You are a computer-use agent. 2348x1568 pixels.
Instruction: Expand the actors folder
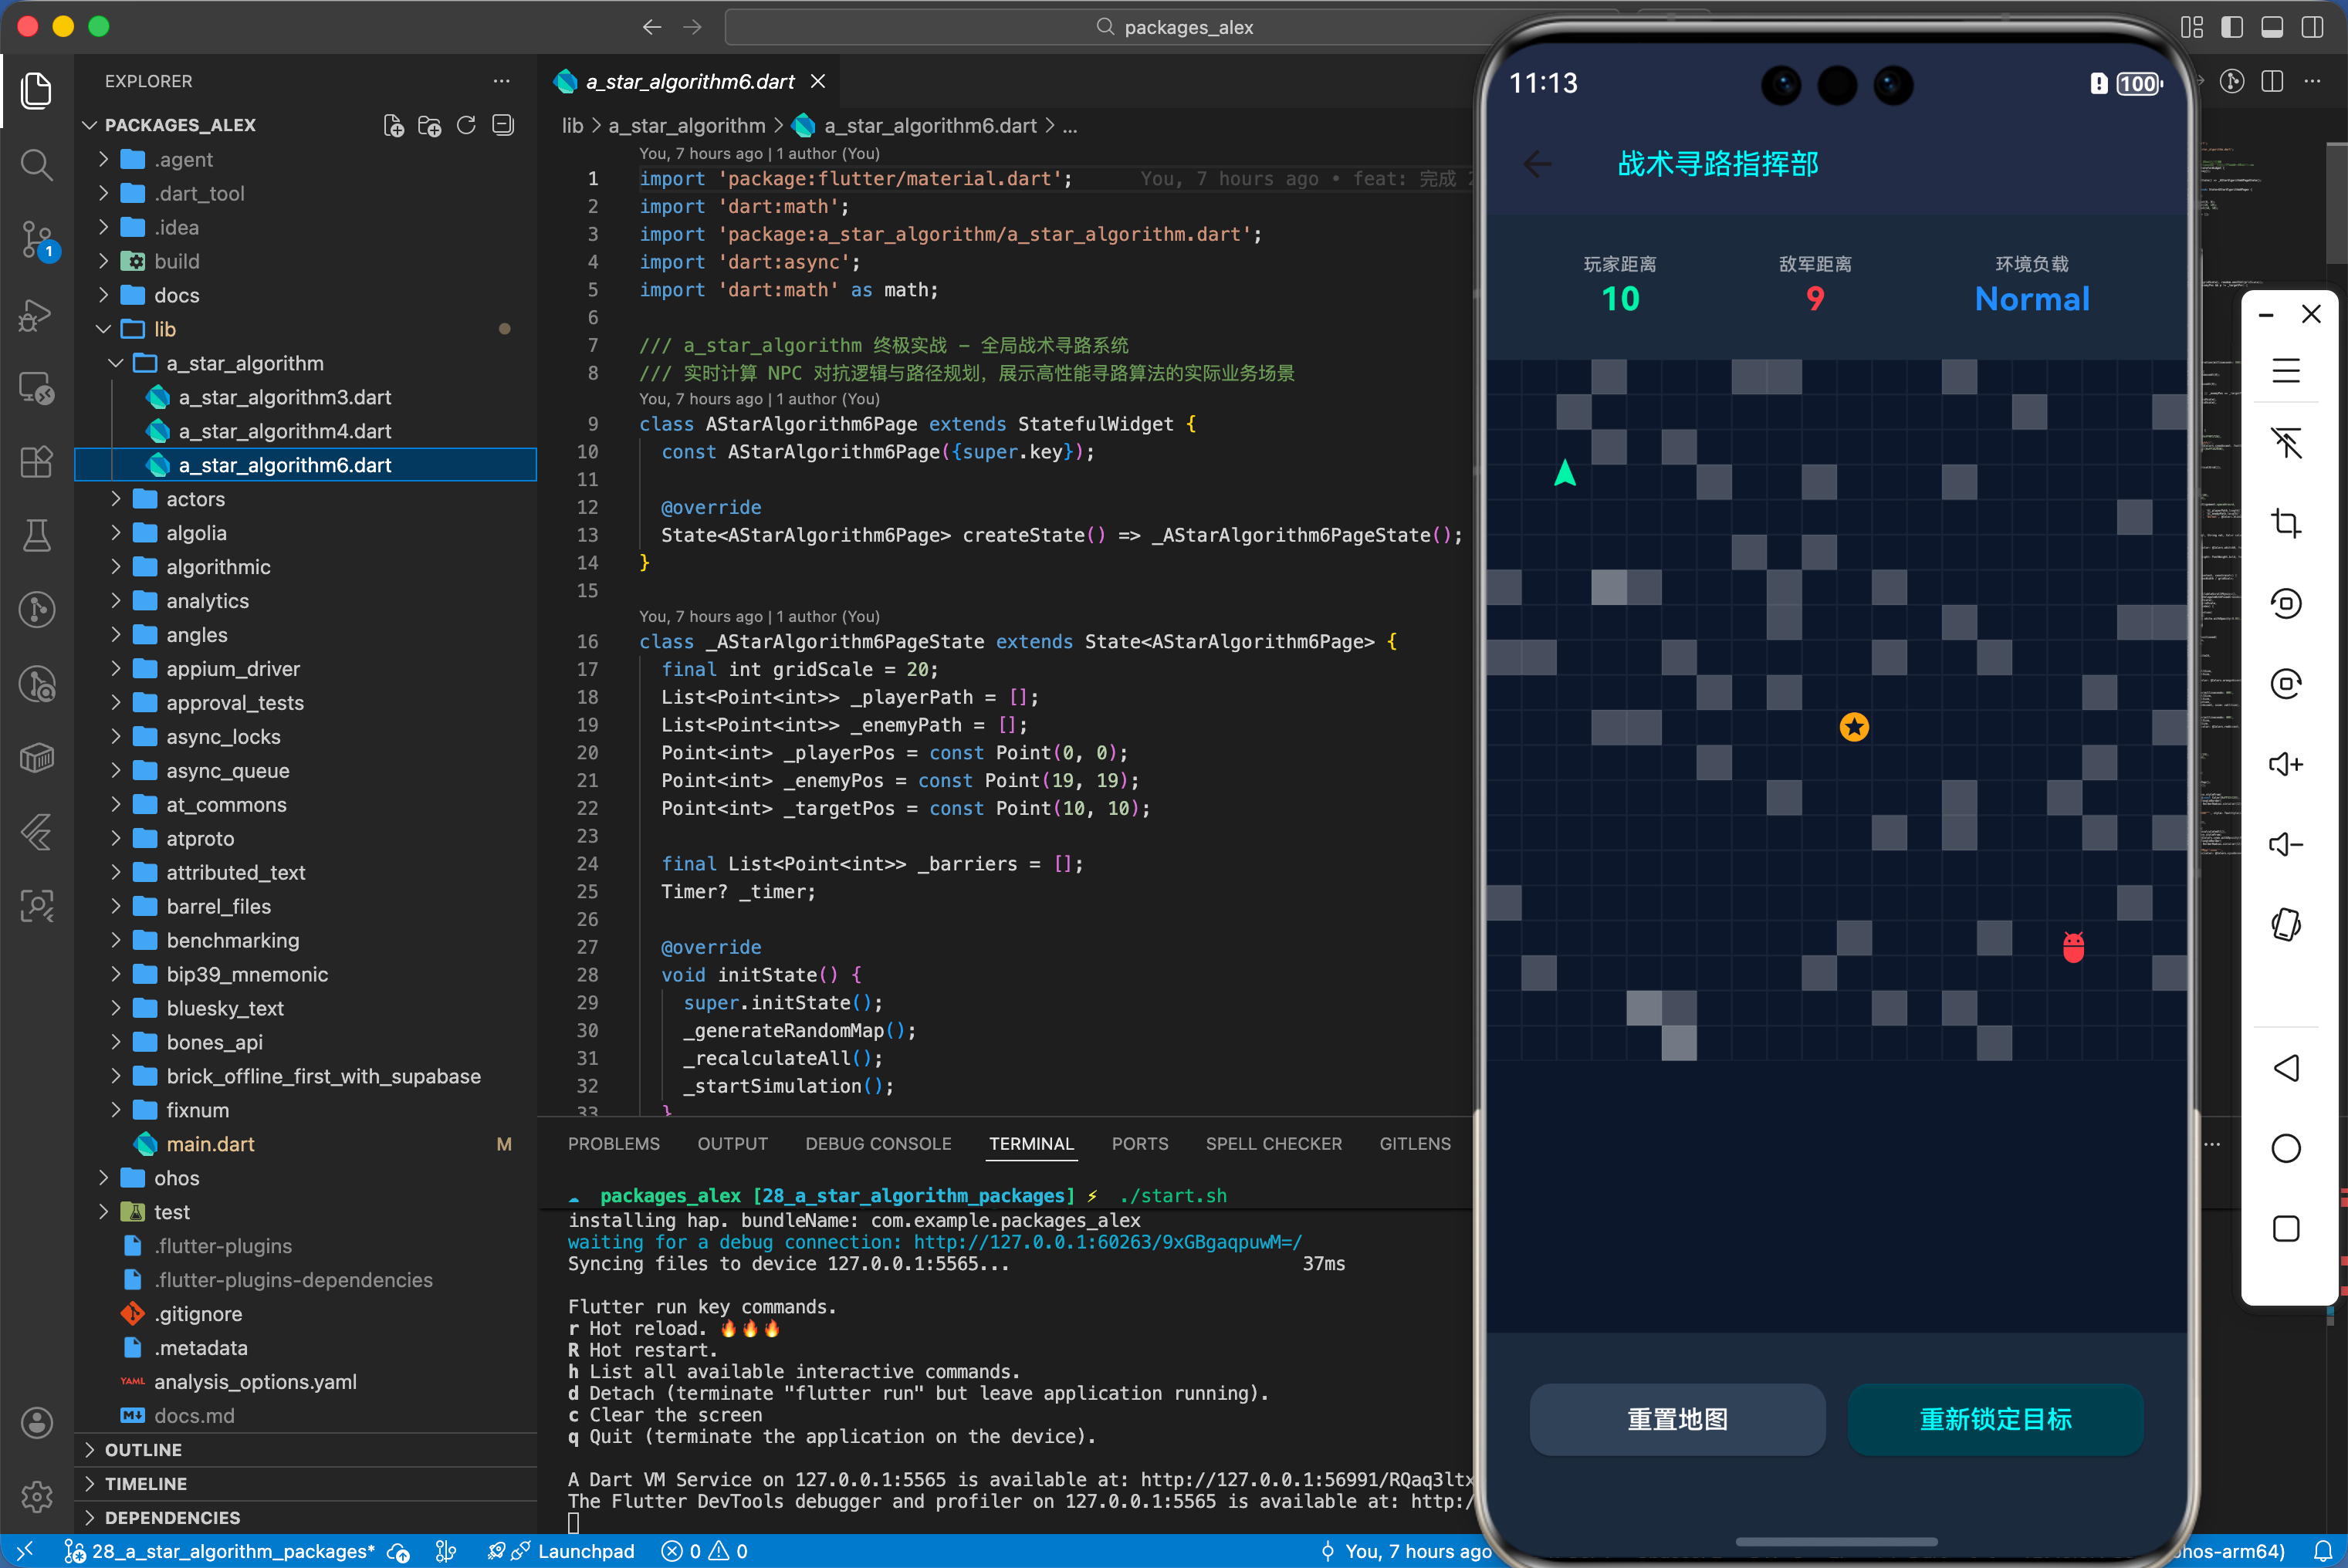click(x=195, y=499)
